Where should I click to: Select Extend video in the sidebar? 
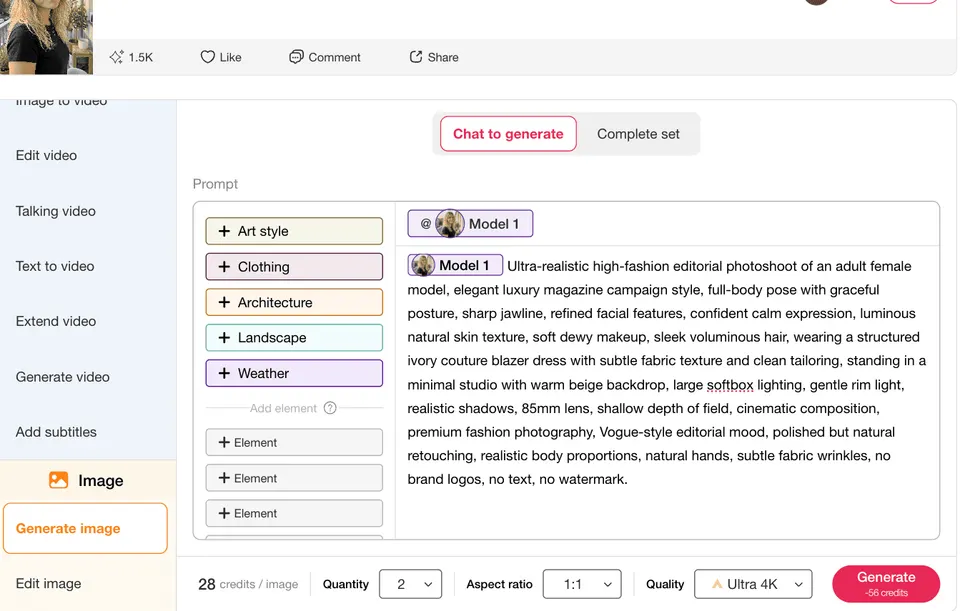point(56,321)
